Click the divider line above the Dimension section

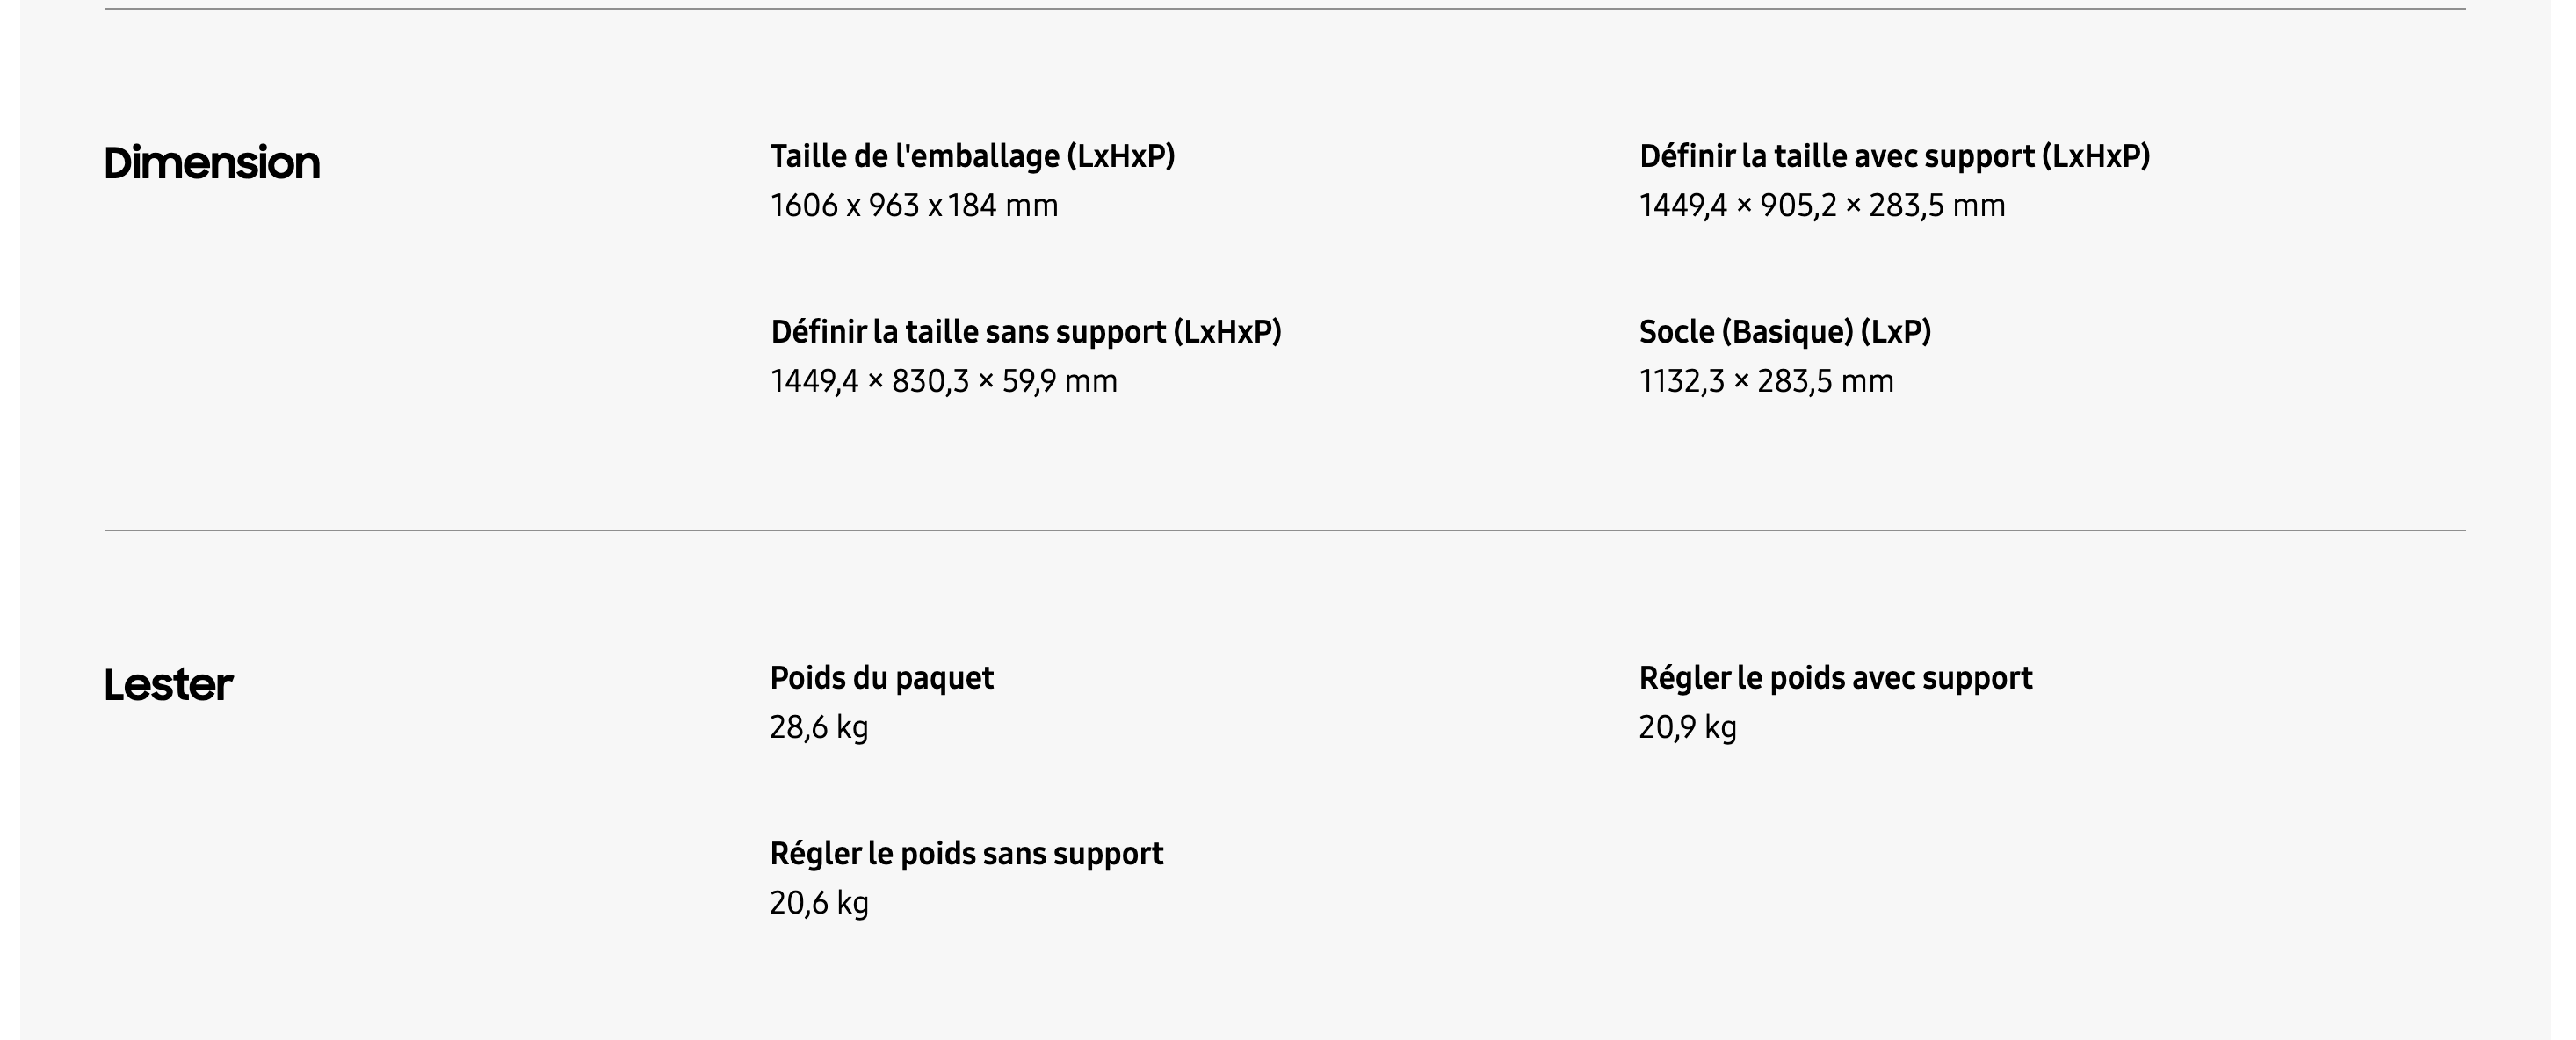[x=1284, y=9]
